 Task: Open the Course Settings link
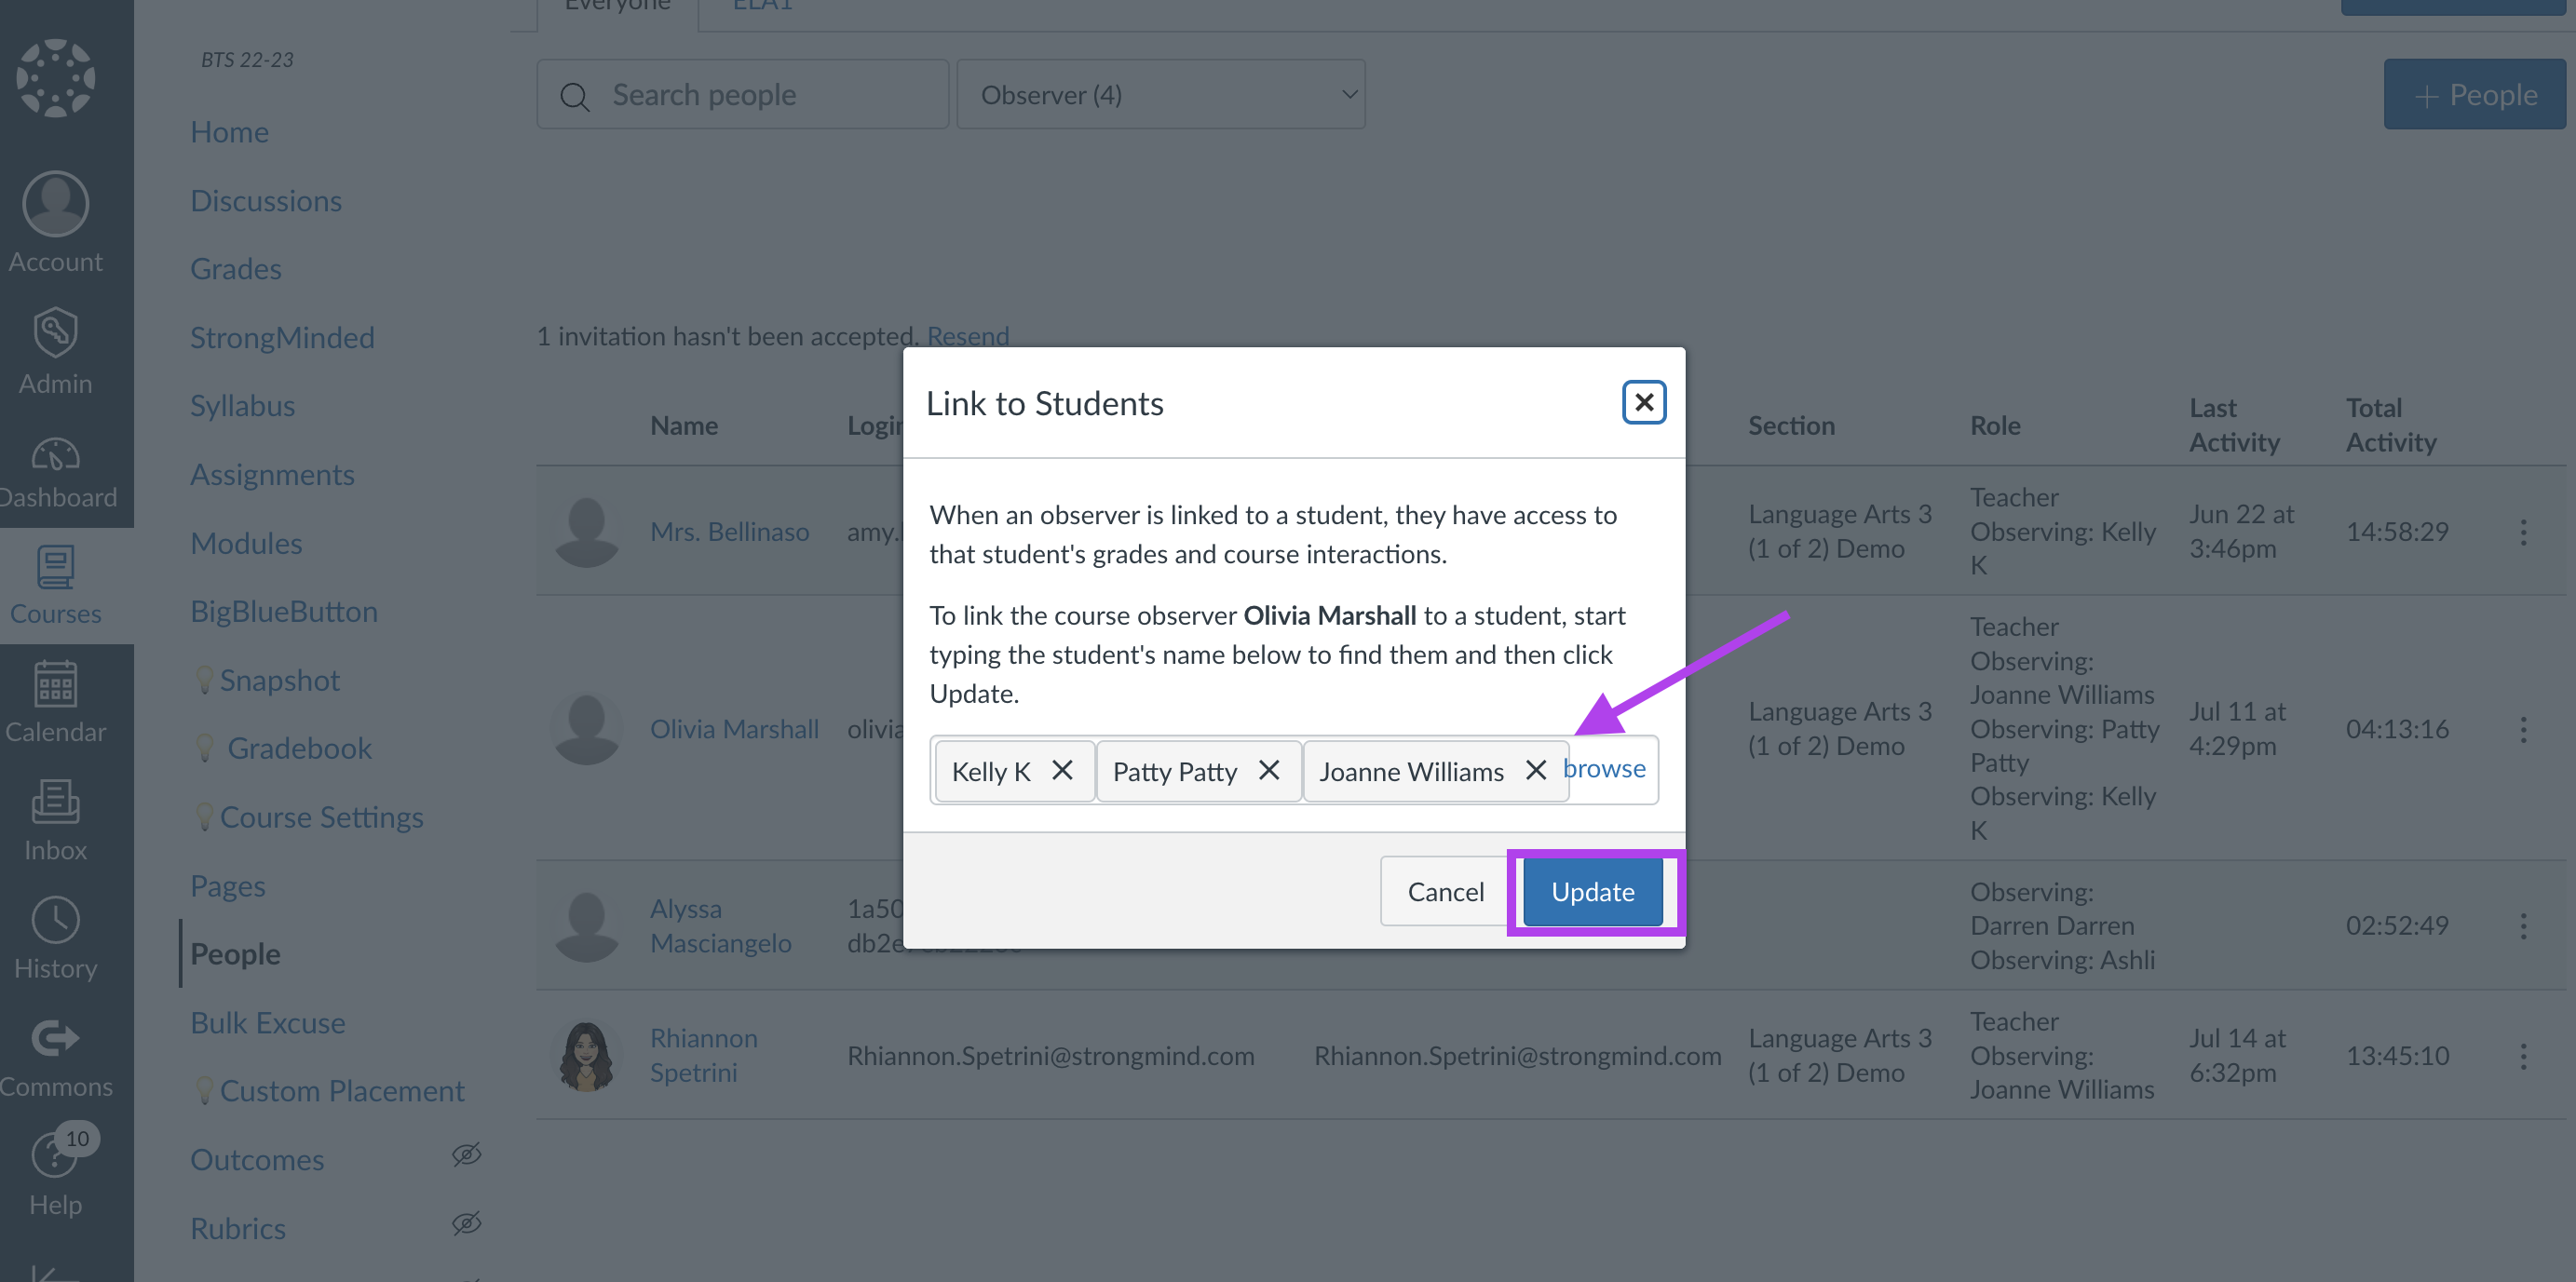(x=322, y=818)
